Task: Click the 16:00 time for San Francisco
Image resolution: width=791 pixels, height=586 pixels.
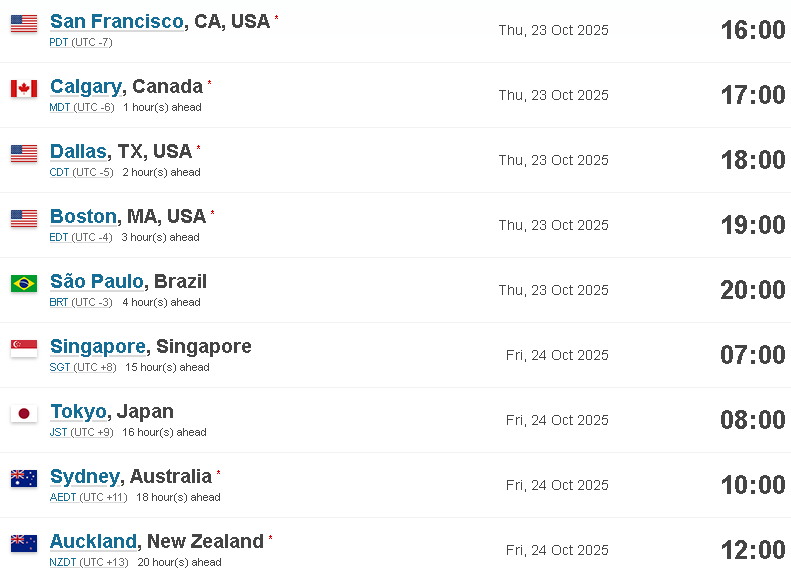Action: coord(753,30)
